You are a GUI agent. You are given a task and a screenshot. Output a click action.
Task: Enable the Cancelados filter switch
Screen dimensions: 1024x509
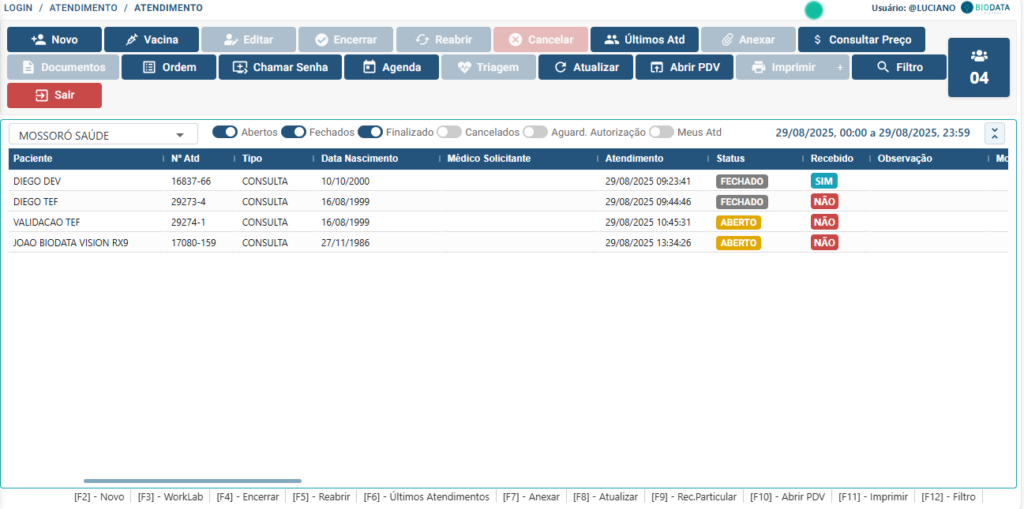pyautogui.click(x=449, y=132)
